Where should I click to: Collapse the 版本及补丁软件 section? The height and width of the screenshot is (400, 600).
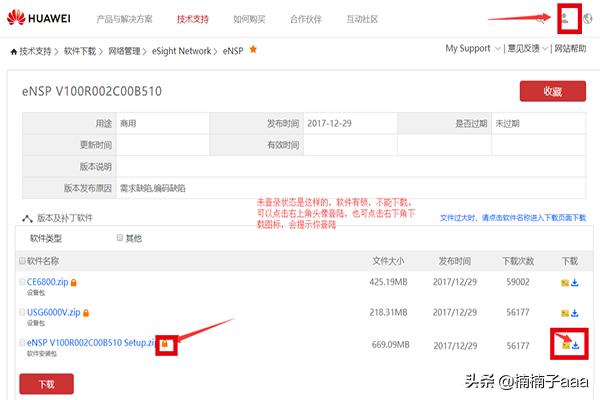(x=27, y=219)
